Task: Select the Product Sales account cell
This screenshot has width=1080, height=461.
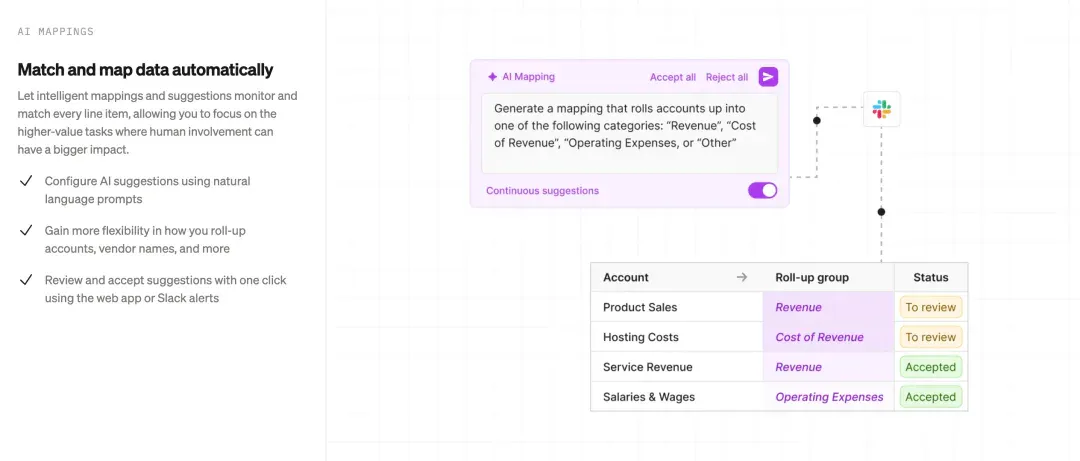Action: click(676, 307)
